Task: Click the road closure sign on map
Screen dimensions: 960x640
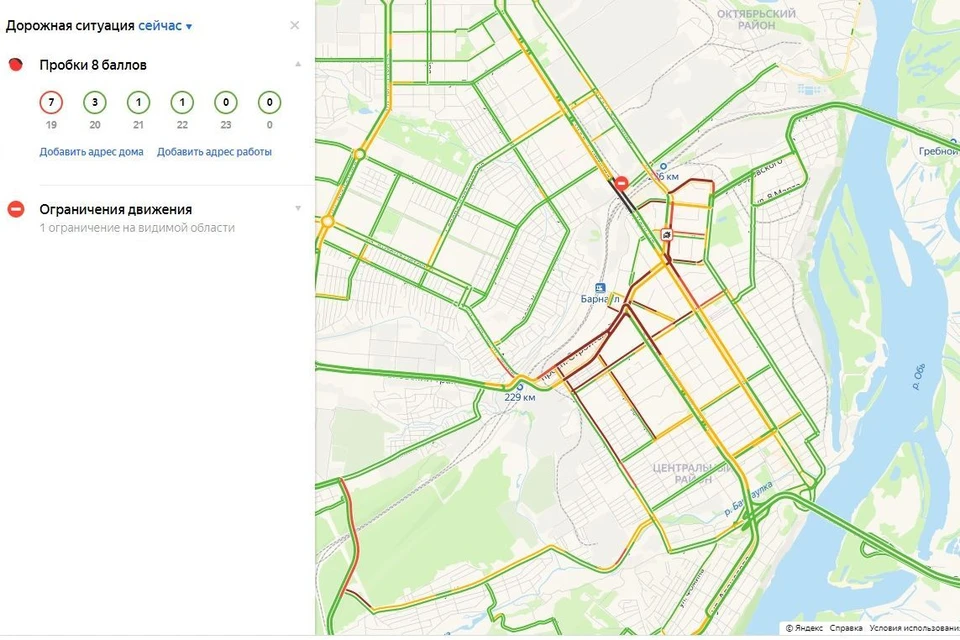Action: click(x=622, y=183)
